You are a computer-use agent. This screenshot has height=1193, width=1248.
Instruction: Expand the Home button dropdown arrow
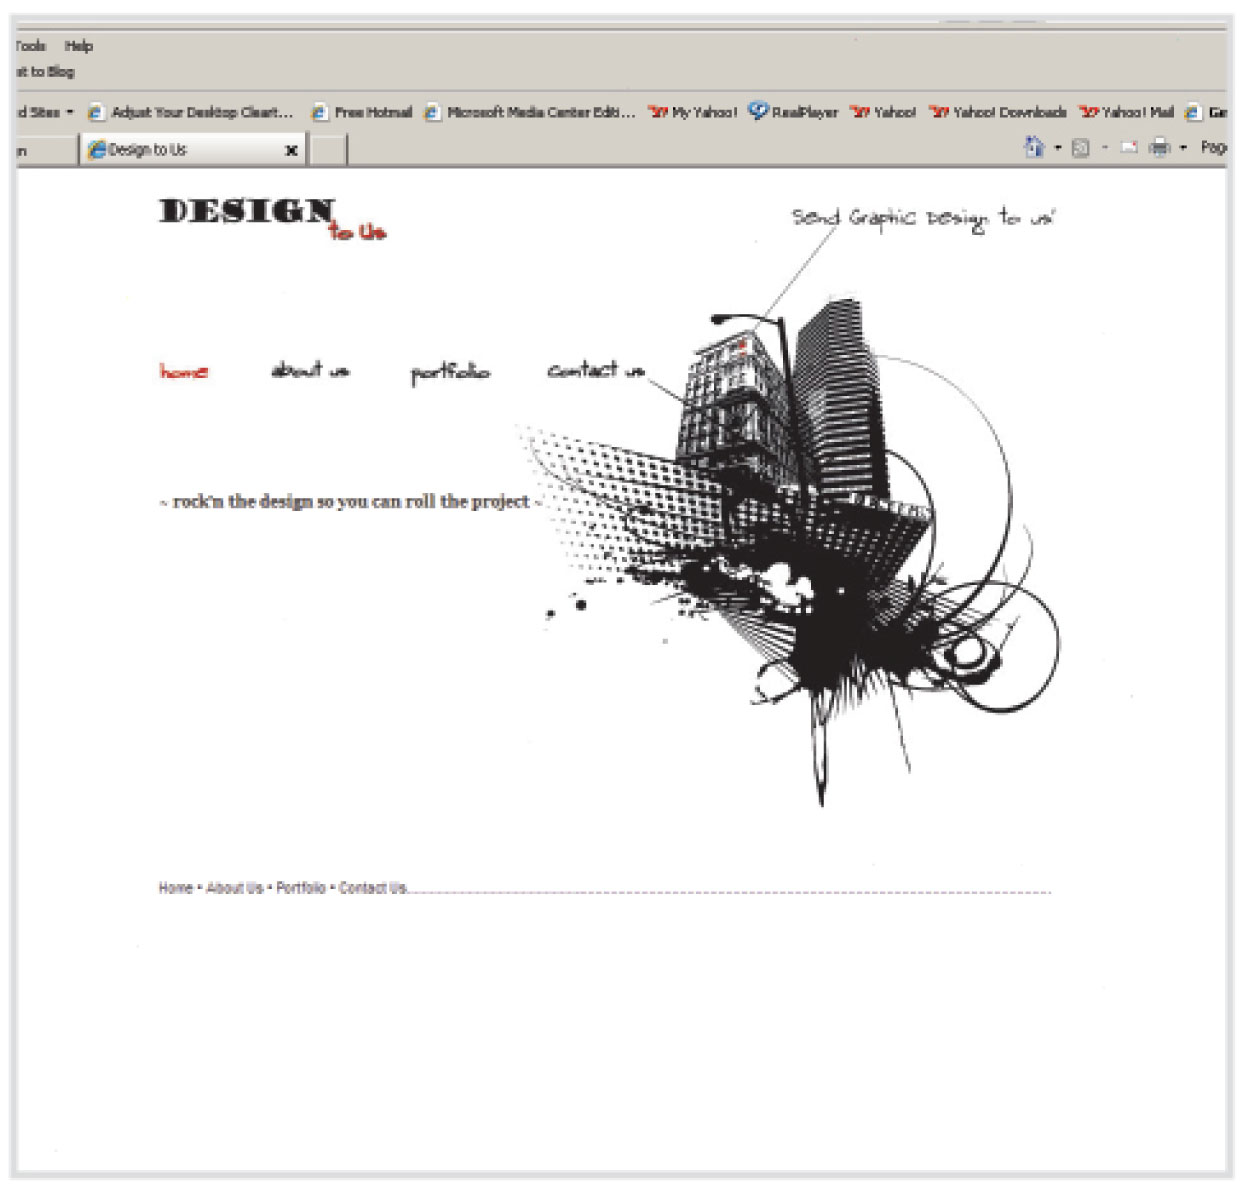coord(1057,149)
